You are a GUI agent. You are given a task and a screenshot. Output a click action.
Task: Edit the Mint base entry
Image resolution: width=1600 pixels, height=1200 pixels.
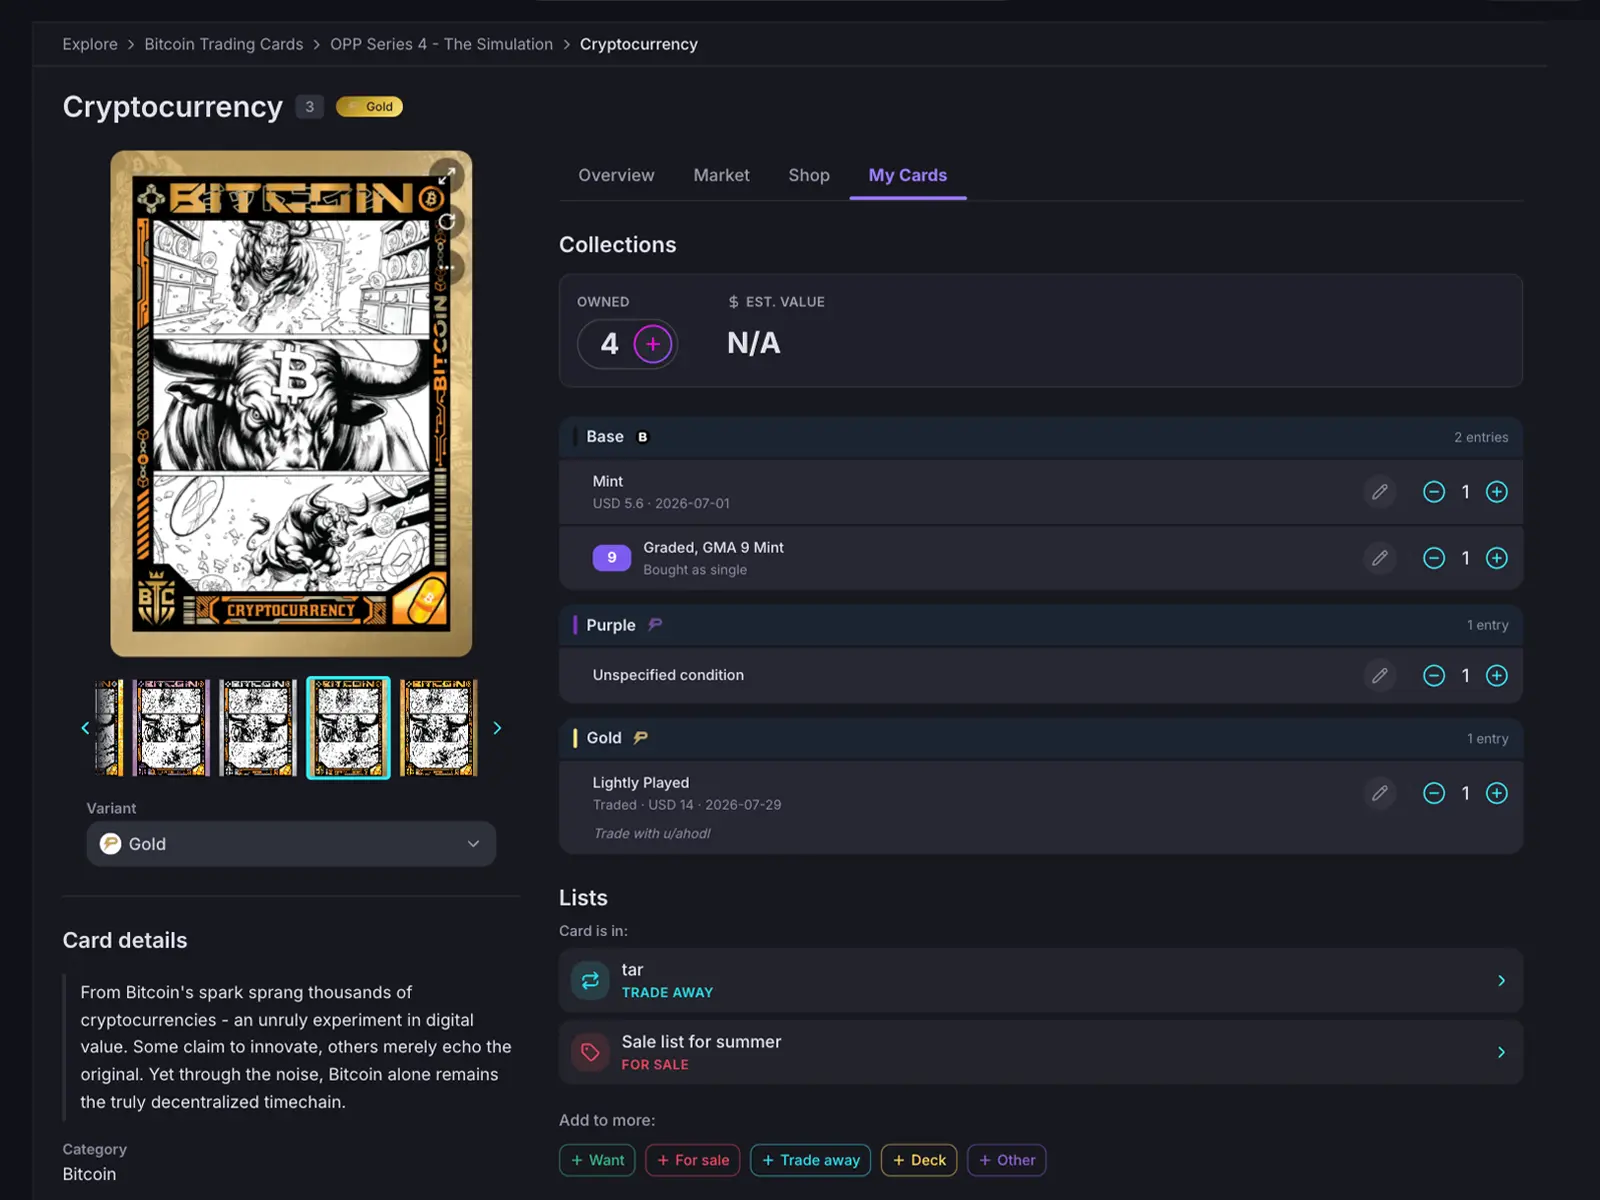pos(1380,492)
